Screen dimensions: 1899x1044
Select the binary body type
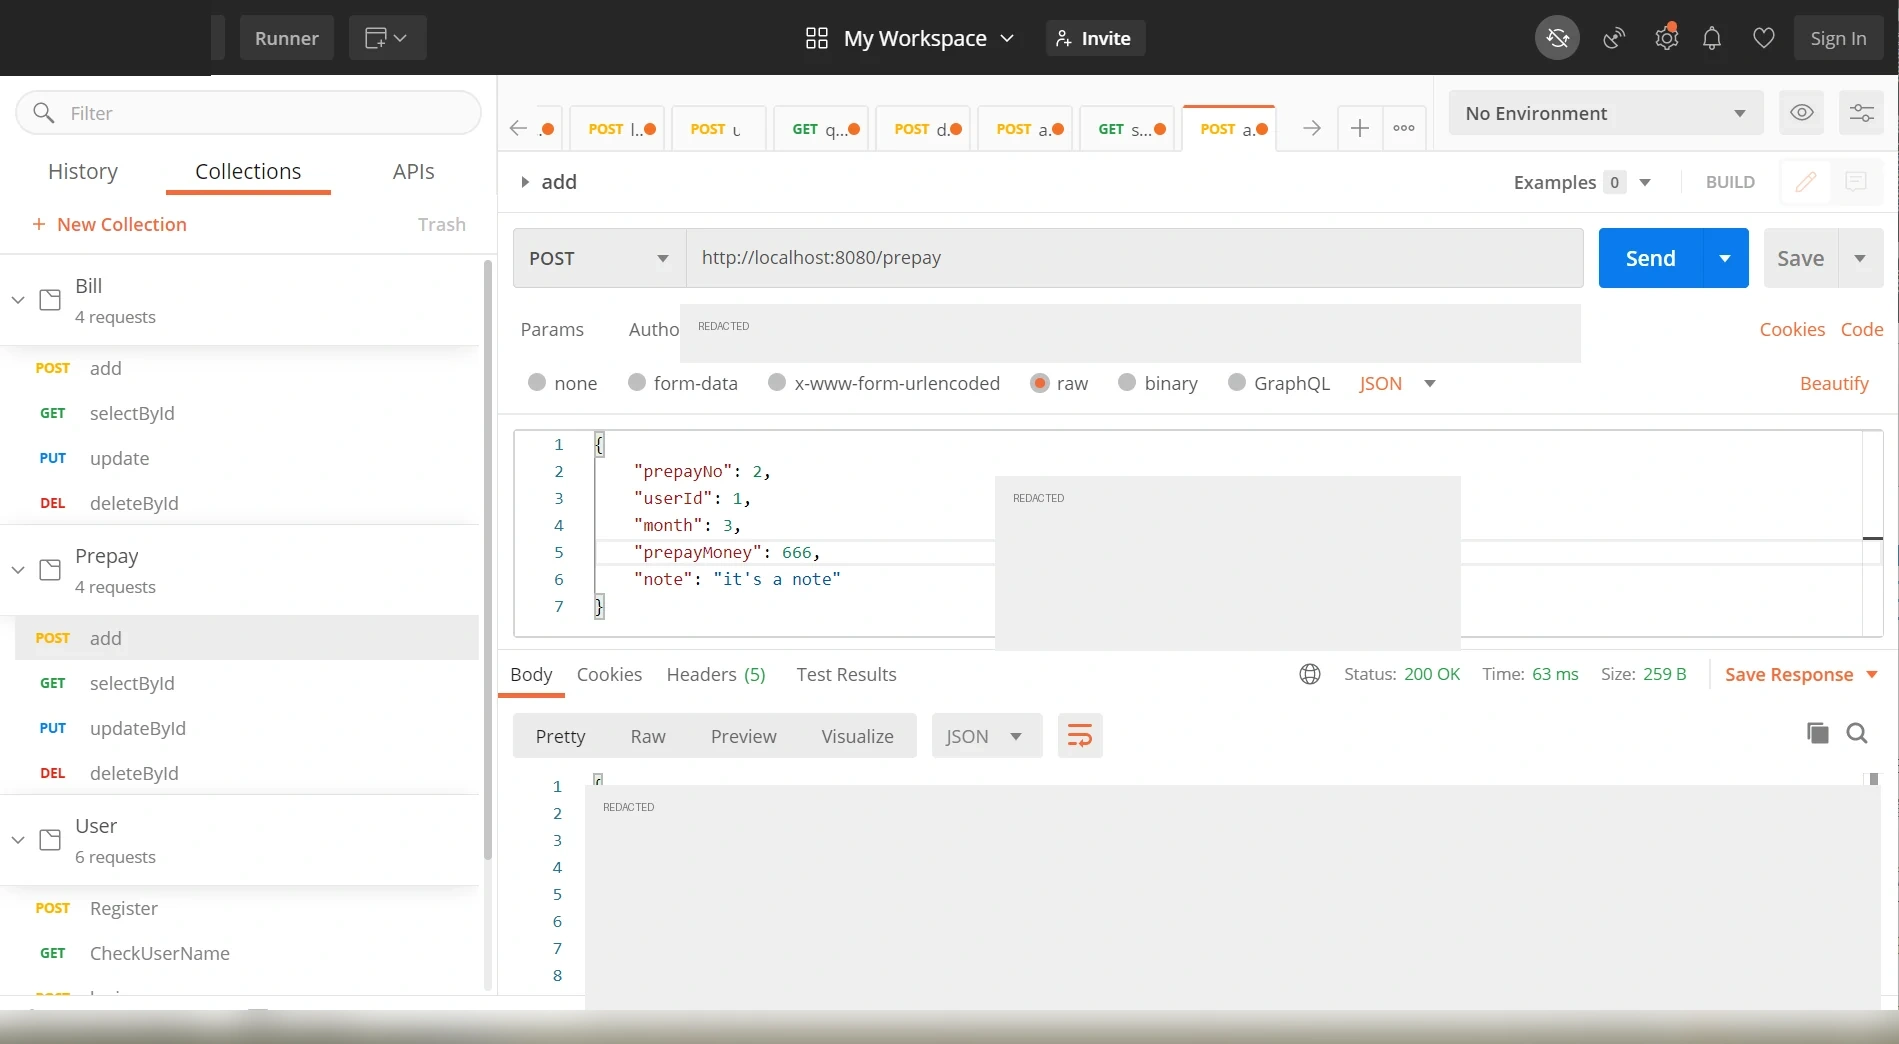1127,382
